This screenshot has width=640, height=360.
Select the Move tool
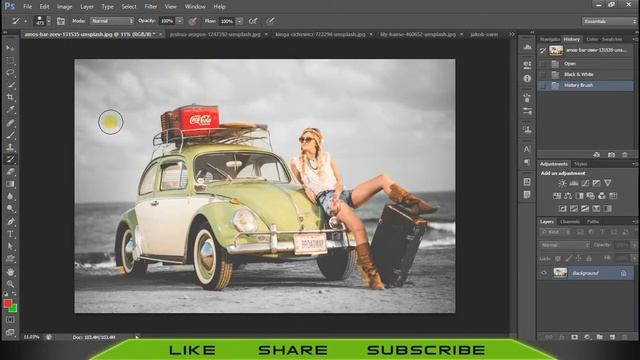10,48
